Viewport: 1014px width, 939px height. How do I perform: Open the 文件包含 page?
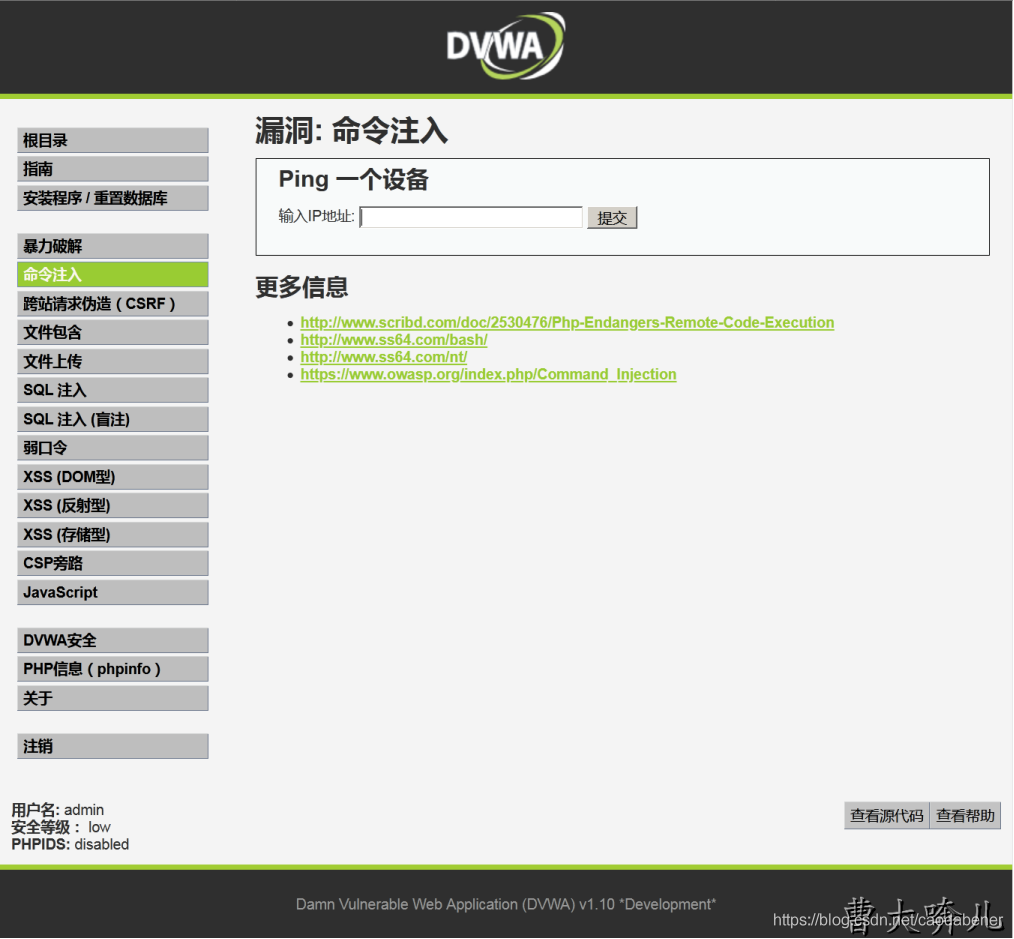[x=113, y=332]
